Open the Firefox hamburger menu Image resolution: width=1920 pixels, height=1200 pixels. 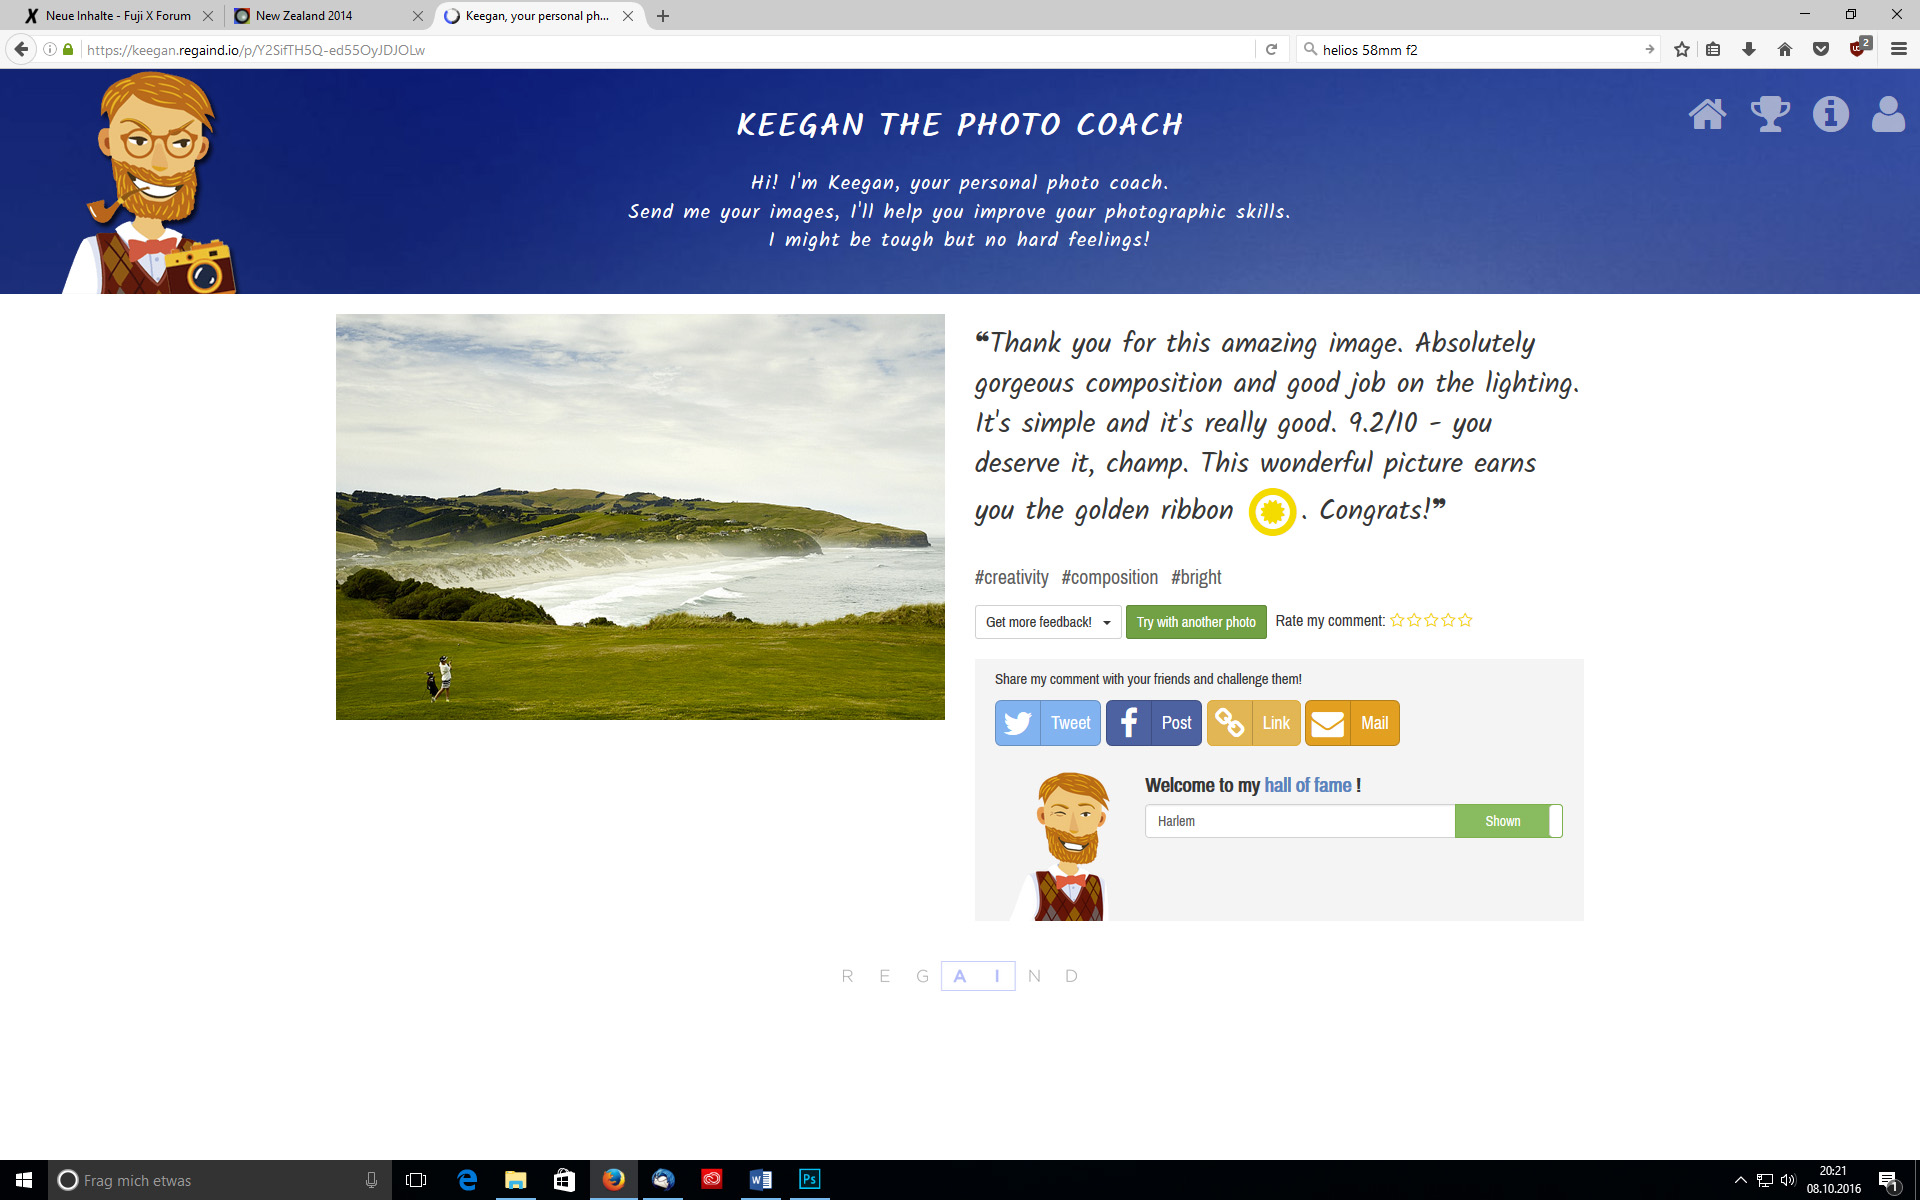click(1899, 49)
